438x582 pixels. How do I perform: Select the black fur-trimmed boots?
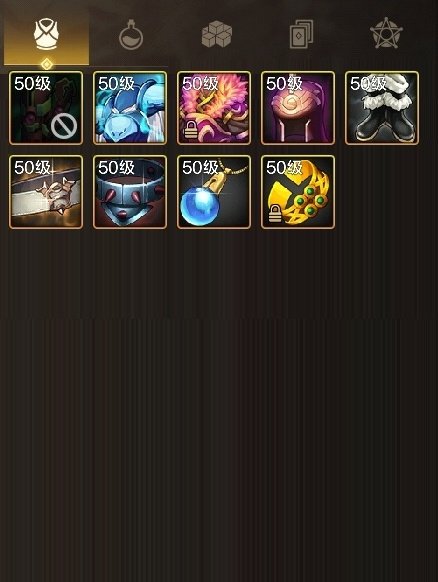[x=382, y=108]
